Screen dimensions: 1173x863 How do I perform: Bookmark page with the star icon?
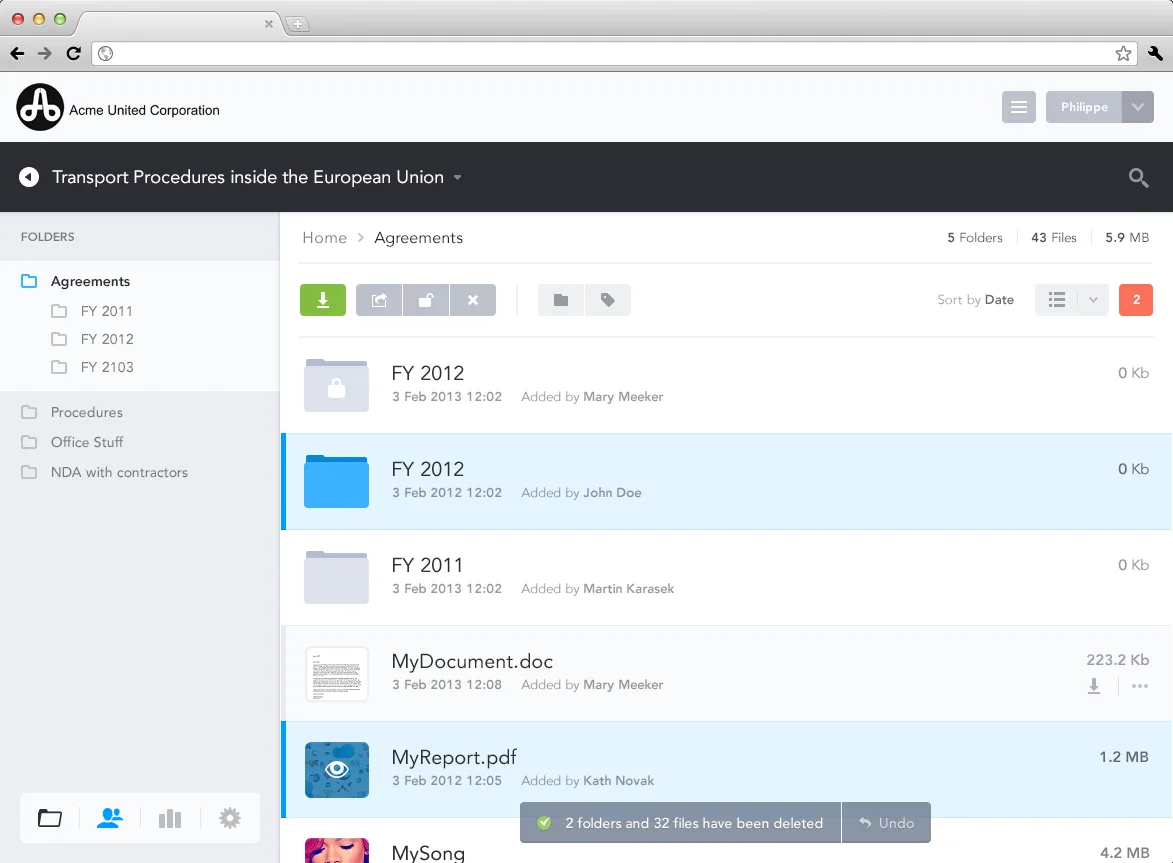[x=1123, y=53]
